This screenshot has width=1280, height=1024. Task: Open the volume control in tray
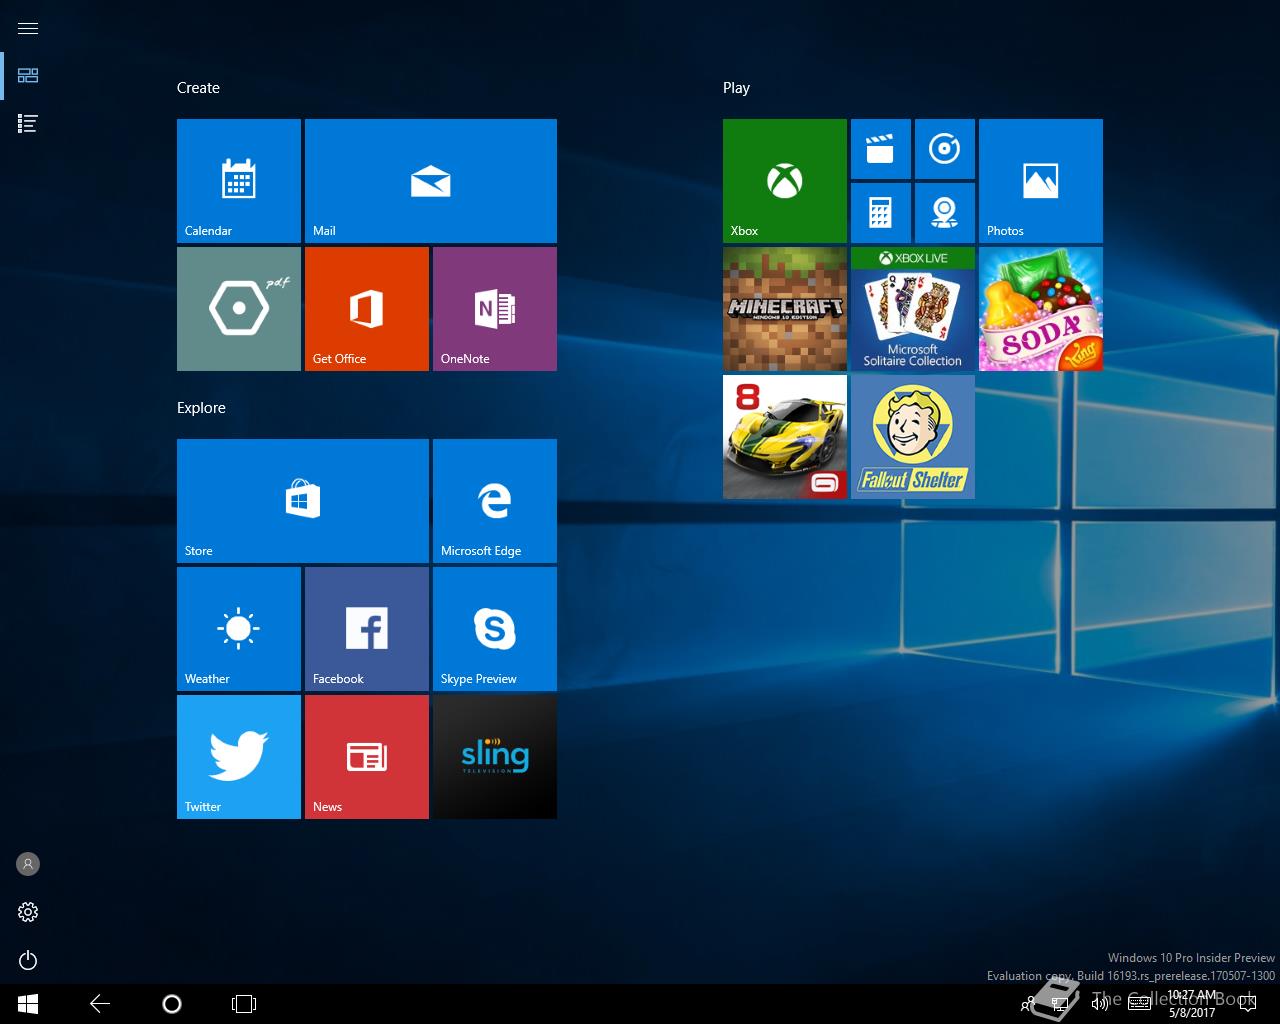tap(1100, 1004)
